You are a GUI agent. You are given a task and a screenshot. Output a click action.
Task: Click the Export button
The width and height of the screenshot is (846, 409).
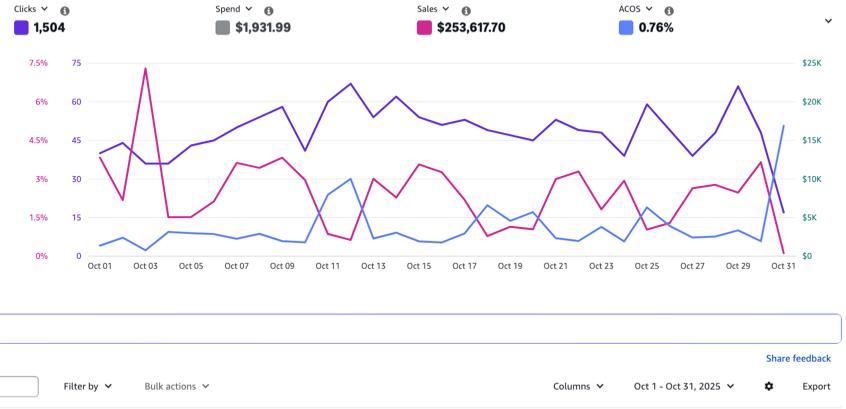pos(816,386)
